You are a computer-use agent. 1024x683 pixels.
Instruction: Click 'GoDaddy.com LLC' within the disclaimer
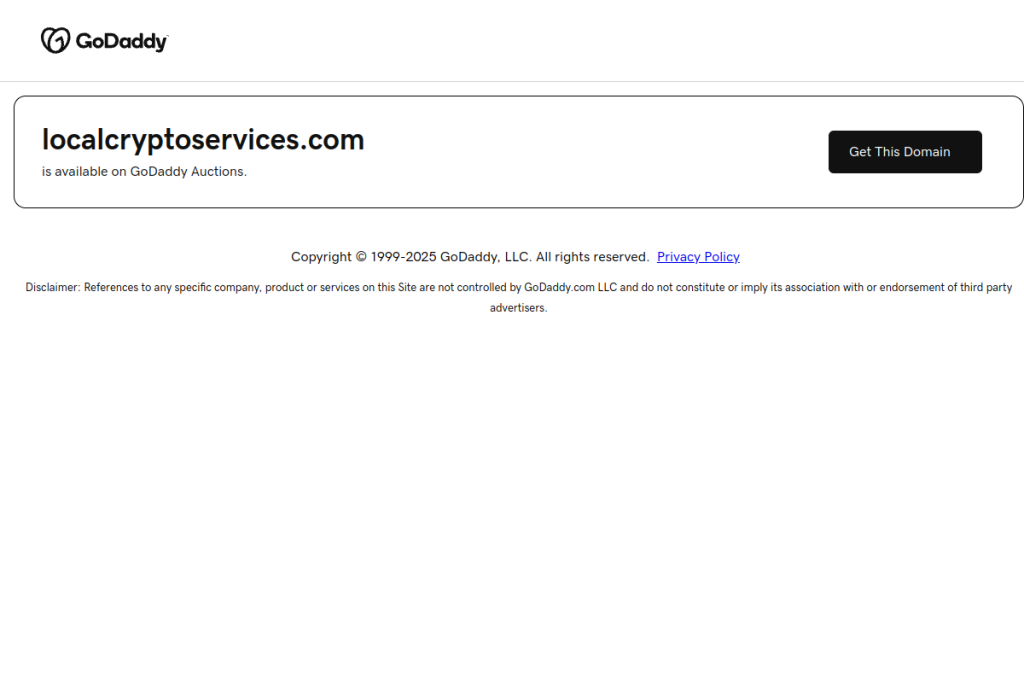[570, 287]
